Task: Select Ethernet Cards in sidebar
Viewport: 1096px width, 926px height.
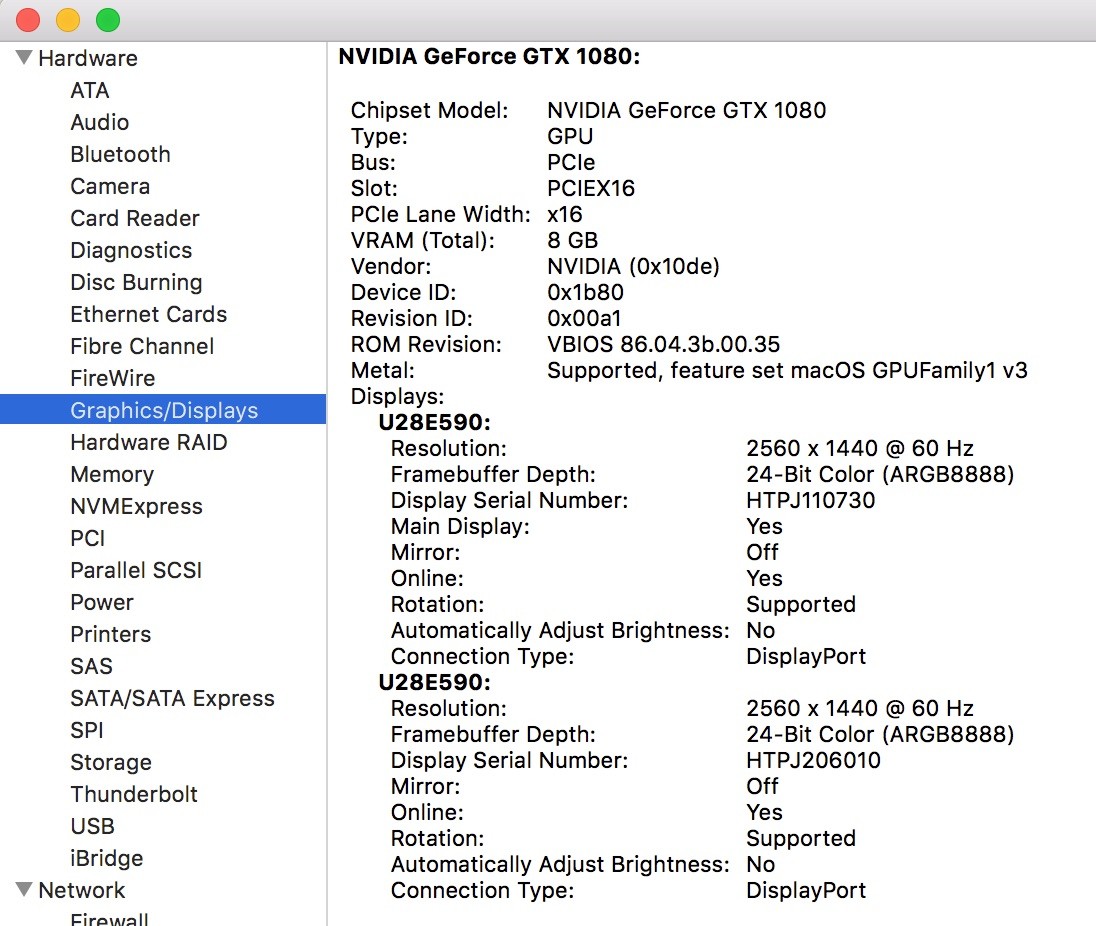Action: point(148,314)
